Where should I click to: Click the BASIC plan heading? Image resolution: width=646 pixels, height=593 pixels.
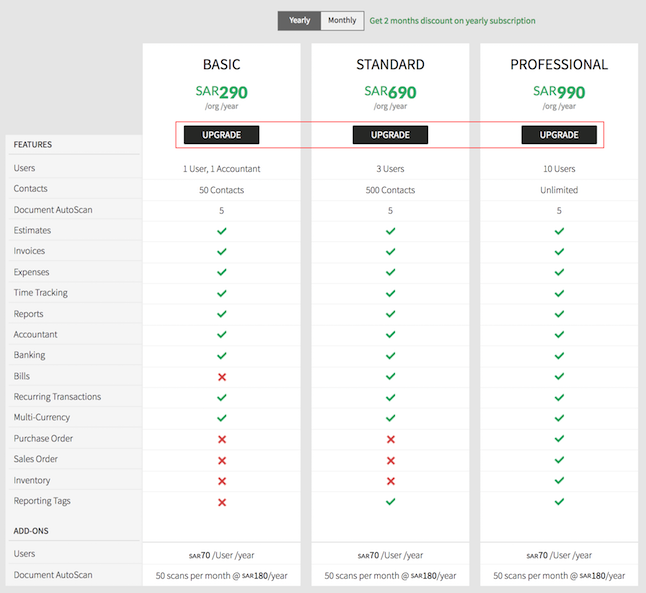(222, 64)
